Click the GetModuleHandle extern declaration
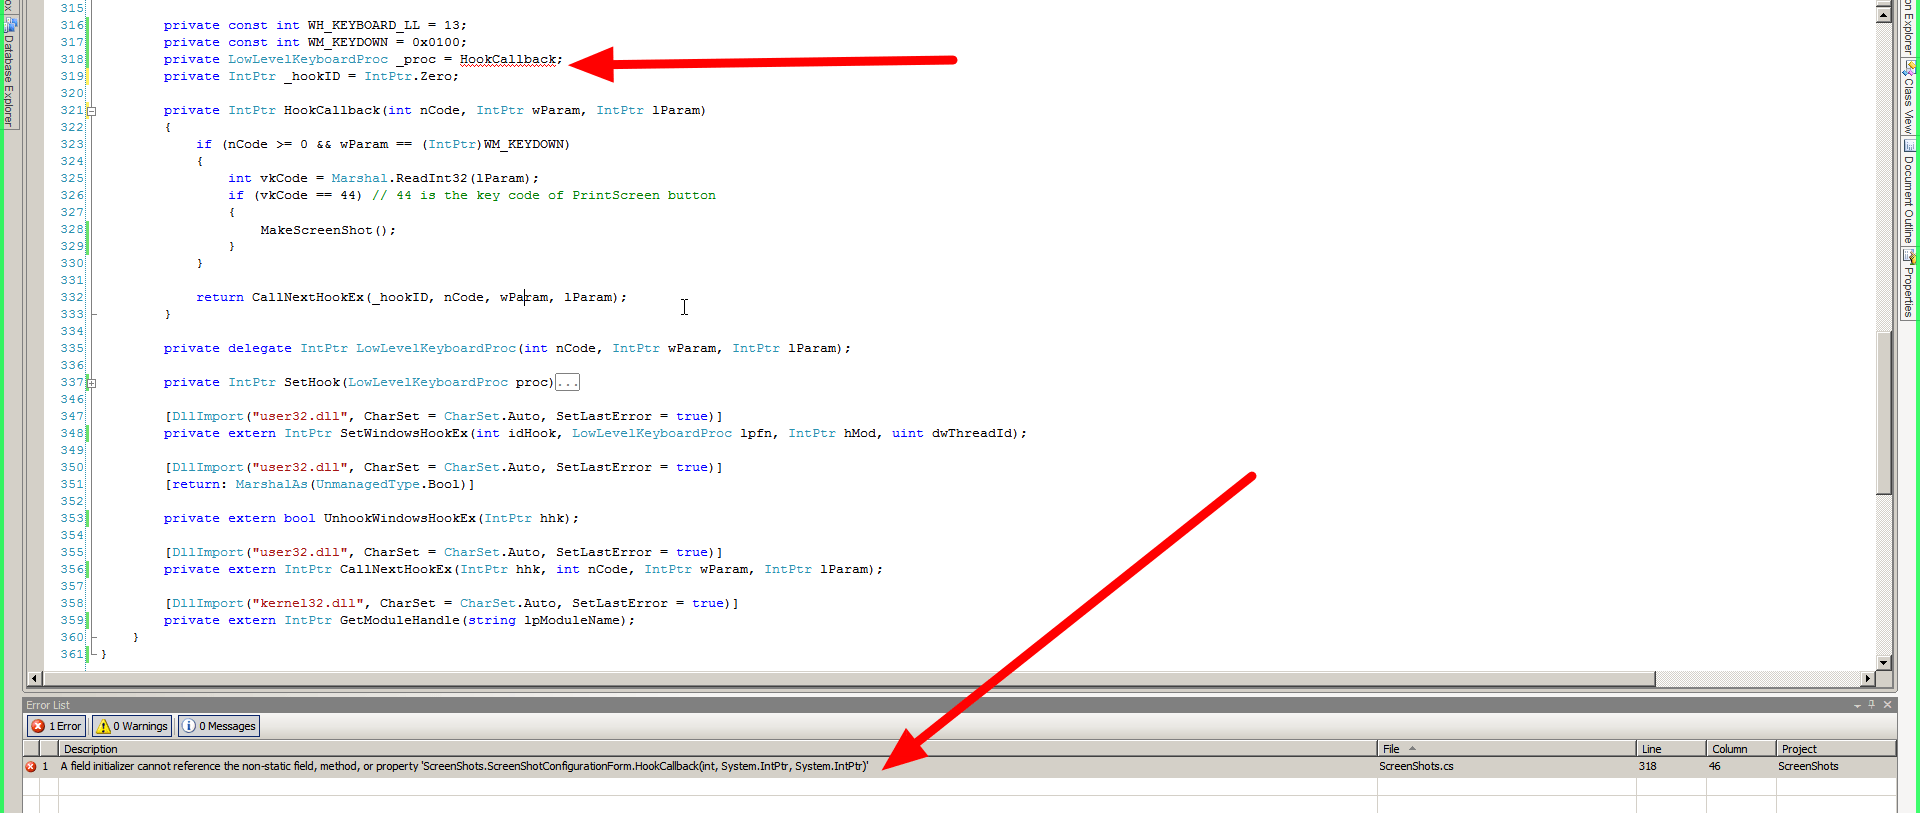 tap(399, 621)
